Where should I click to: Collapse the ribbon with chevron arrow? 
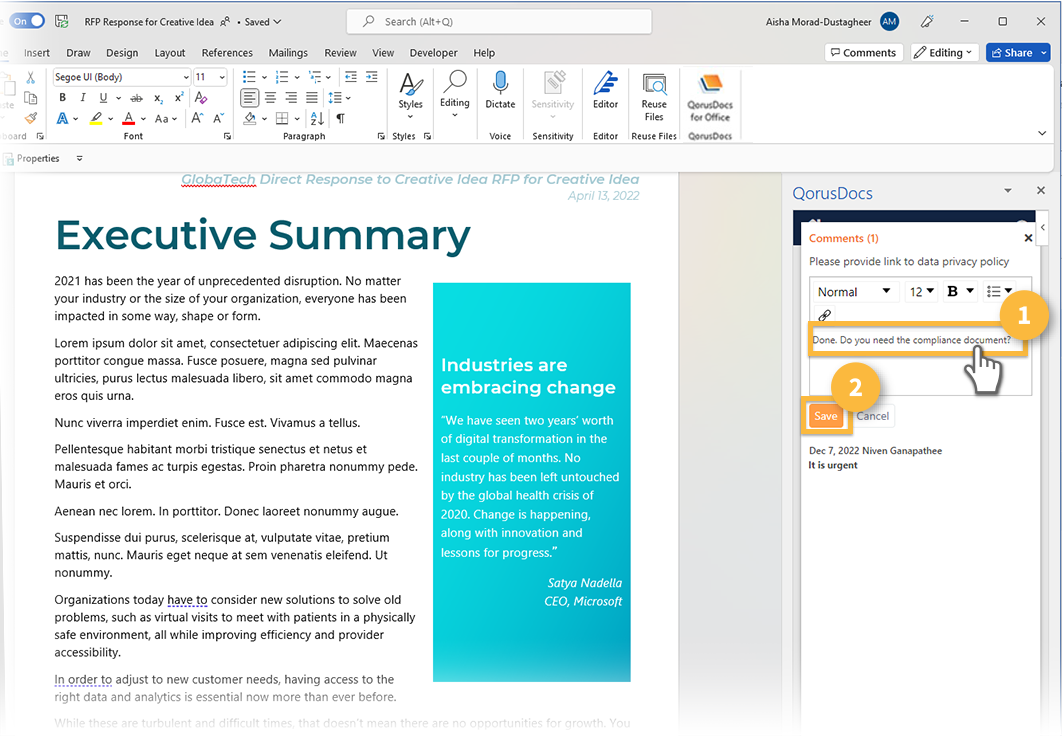pyautogui.click(x=1042, y=133)
